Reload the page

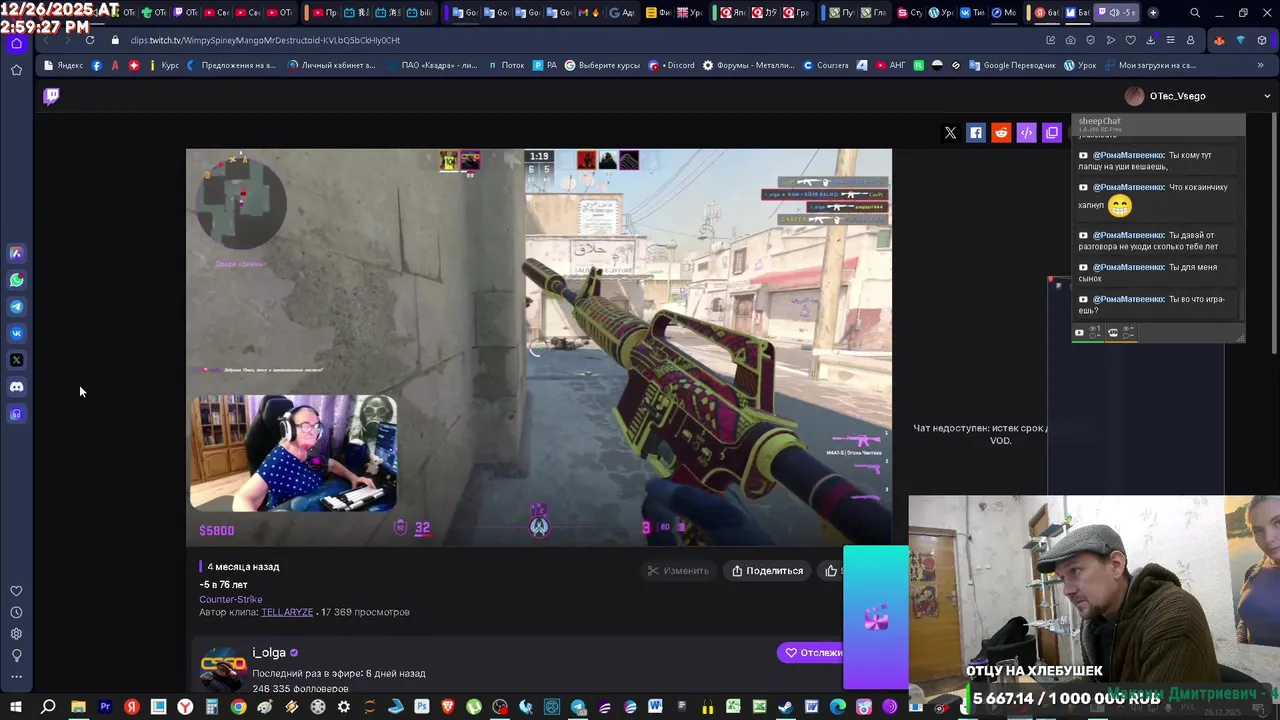pyautogui.click(x=90, y=40)
